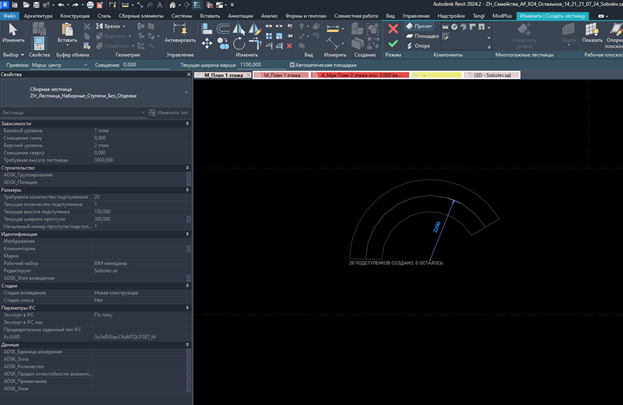The image size is (623, 405).
Task: Click Изменить тип button
Action: (168, 112)
